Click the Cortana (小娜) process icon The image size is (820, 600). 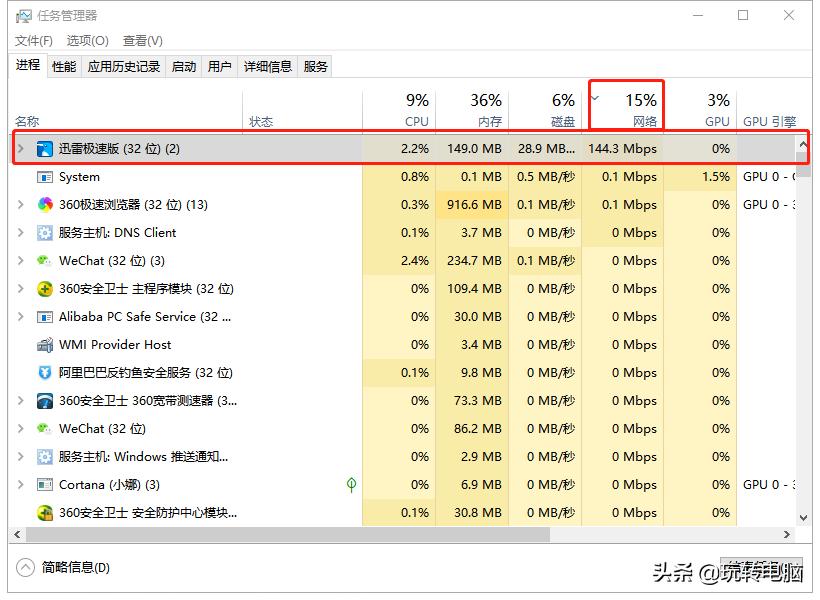coord(43,484)
